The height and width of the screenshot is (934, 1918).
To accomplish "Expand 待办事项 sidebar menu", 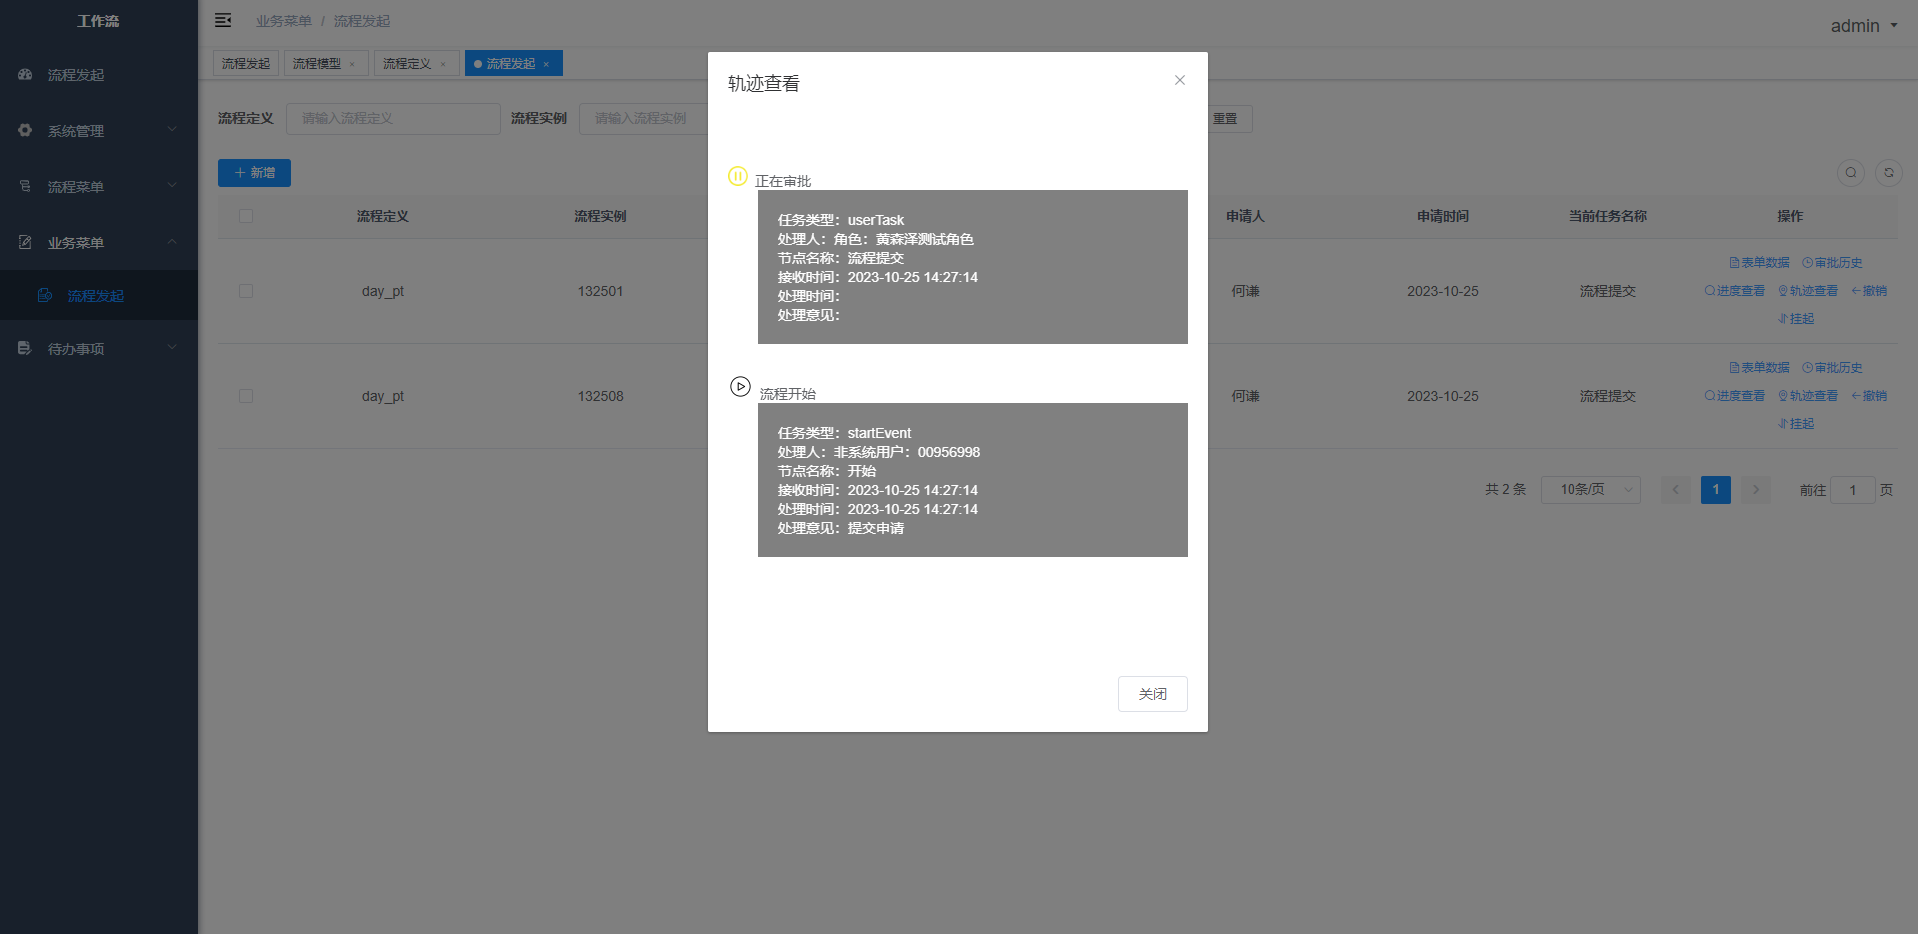I will pos(99,349).
